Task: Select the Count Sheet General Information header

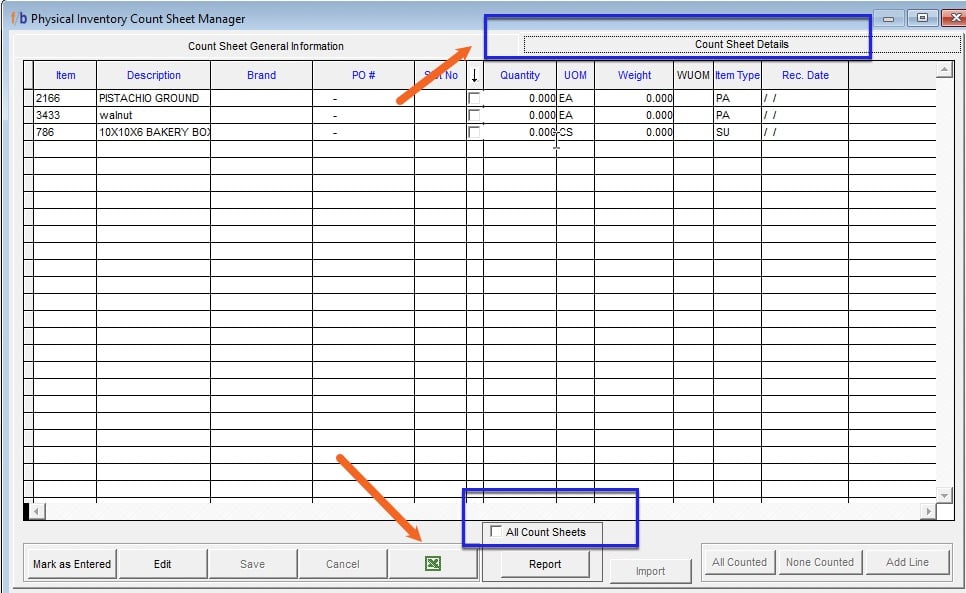Action: pos(266,46)
